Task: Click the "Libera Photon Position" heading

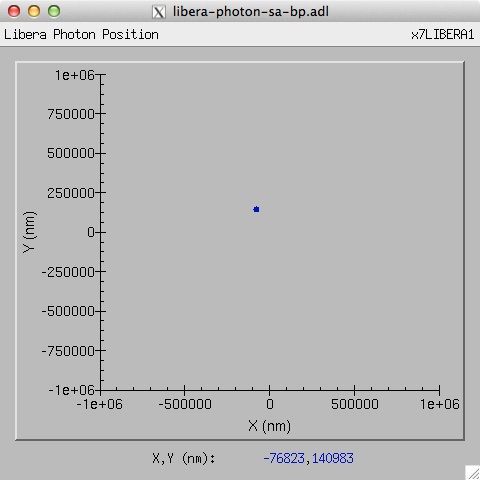Action: (x=81, y=35)
